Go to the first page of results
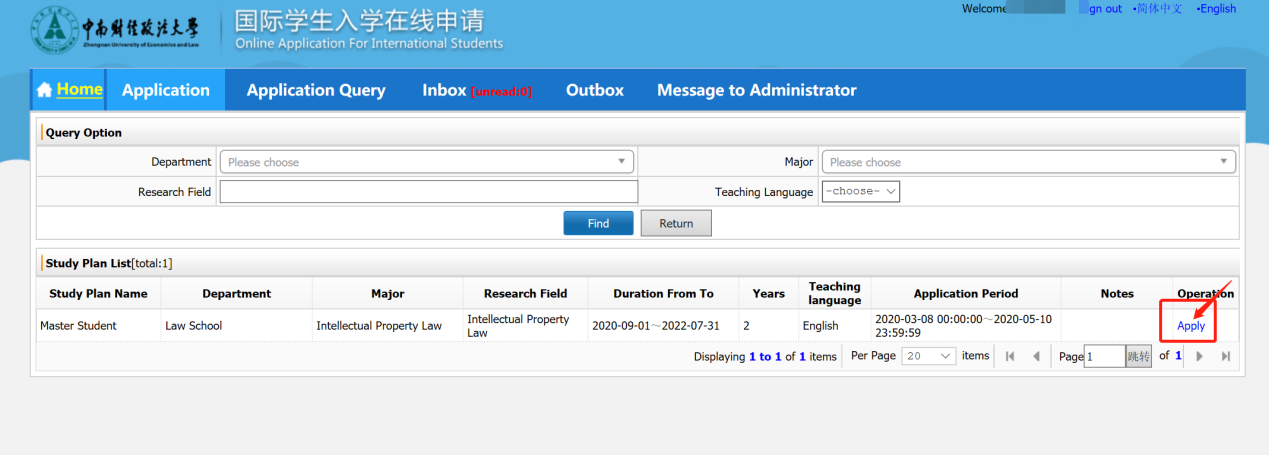The height and width of the screenshot is (455, 1269). point(1010,356)
